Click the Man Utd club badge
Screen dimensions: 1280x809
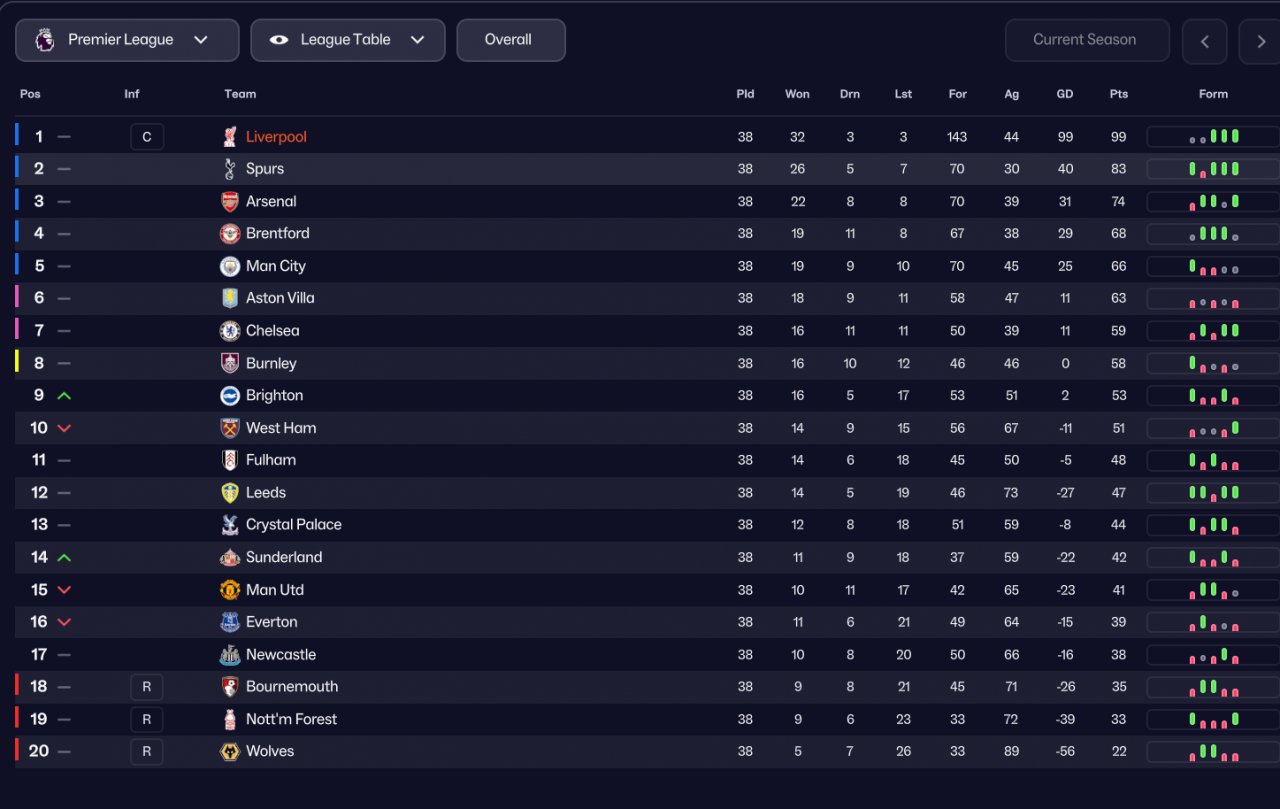(230, 590)
